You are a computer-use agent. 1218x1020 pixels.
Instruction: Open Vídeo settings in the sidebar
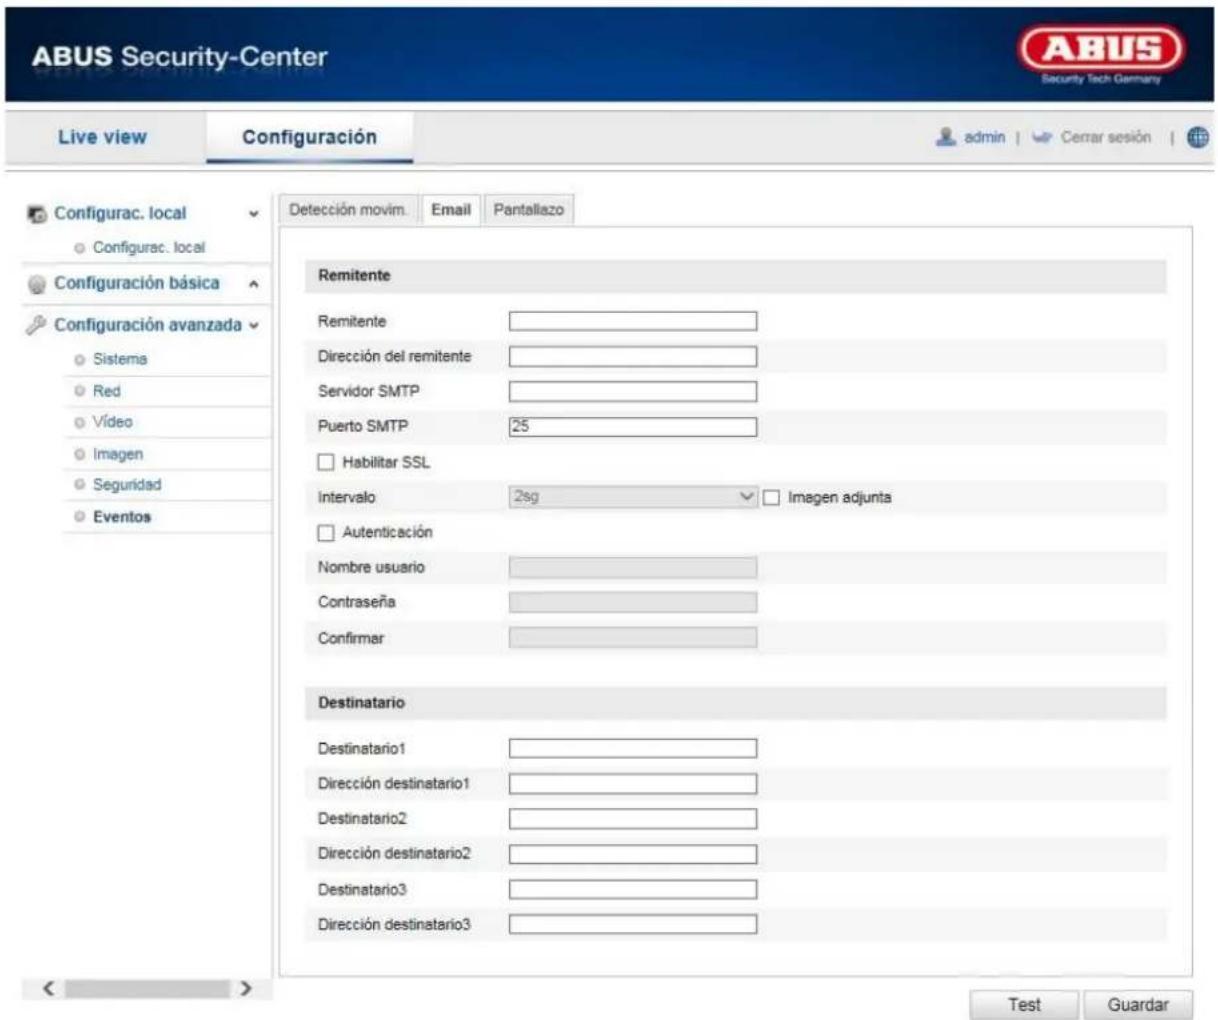112,422
